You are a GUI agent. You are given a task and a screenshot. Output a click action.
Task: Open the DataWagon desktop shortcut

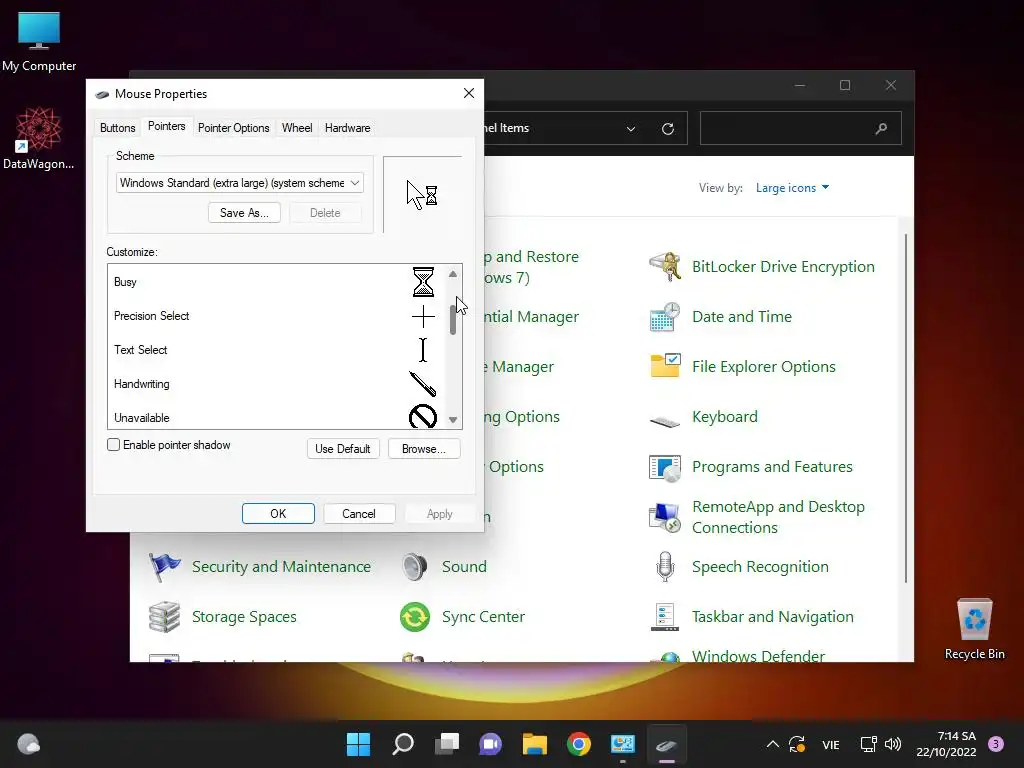point(39,138)
